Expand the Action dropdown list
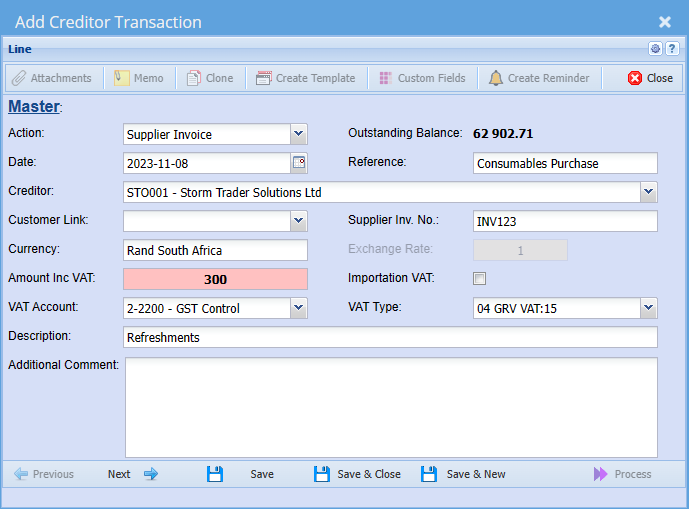The image size is (689, 509). point(298,134)
